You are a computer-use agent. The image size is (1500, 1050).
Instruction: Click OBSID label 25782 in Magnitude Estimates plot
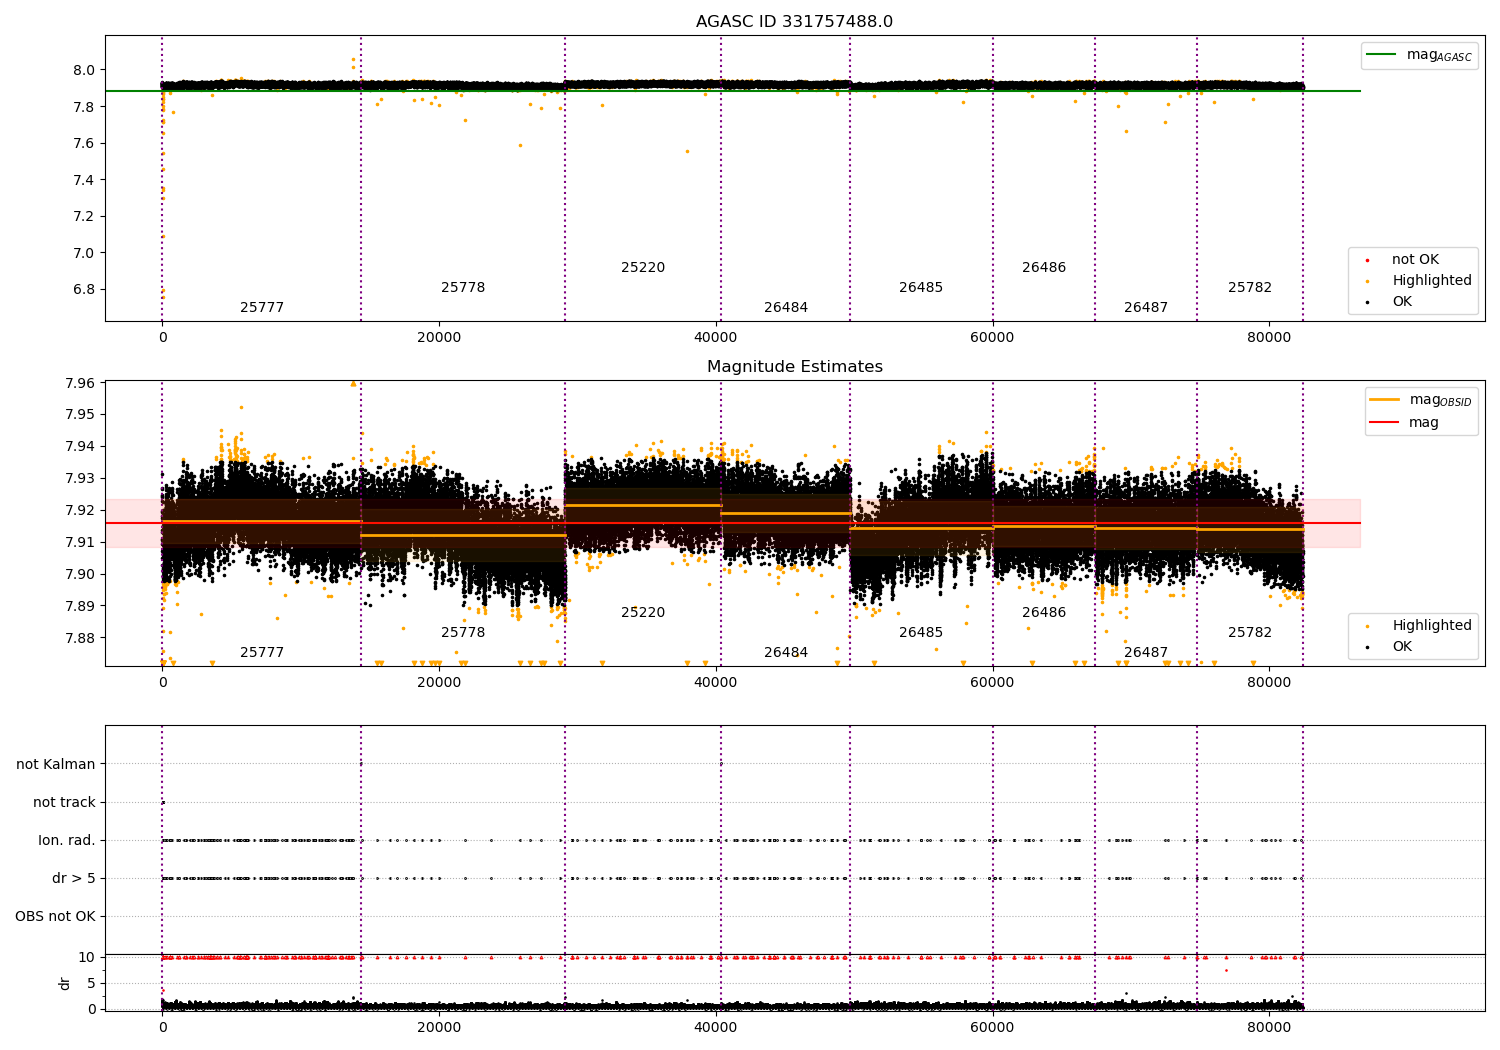point(1250,633)
